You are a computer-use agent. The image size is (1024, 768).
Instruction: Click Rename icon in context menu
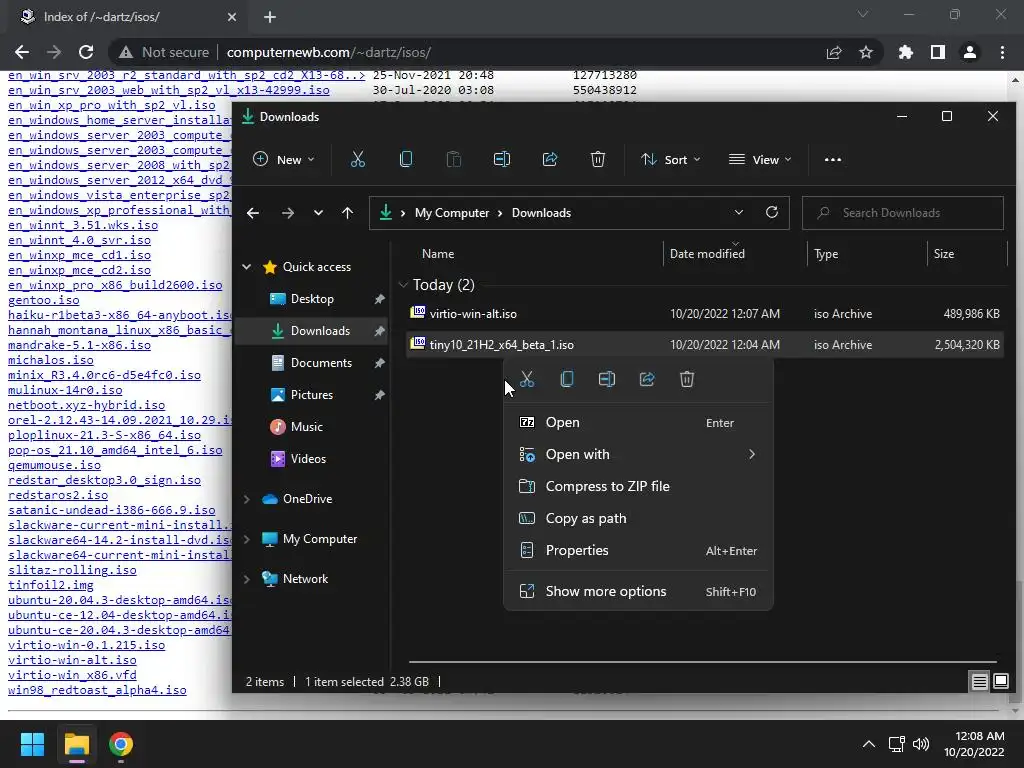607,379
